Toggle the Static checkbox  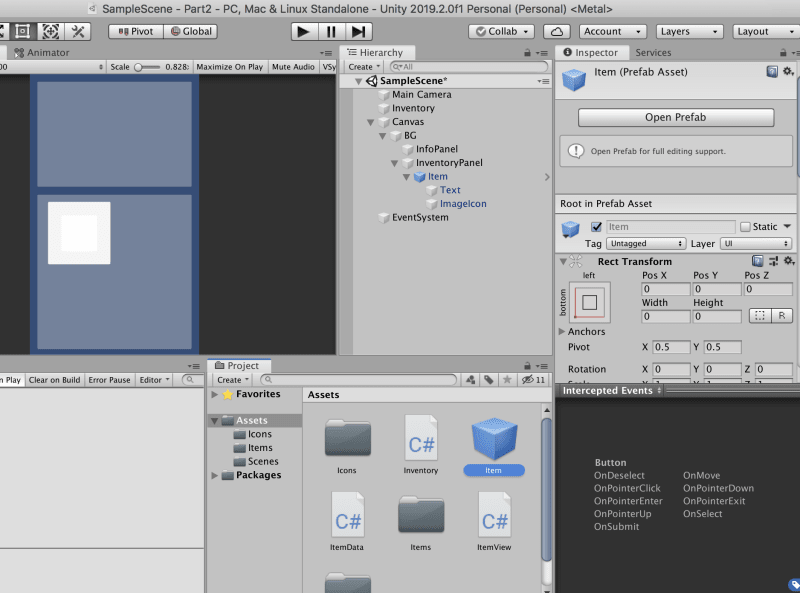745,227
